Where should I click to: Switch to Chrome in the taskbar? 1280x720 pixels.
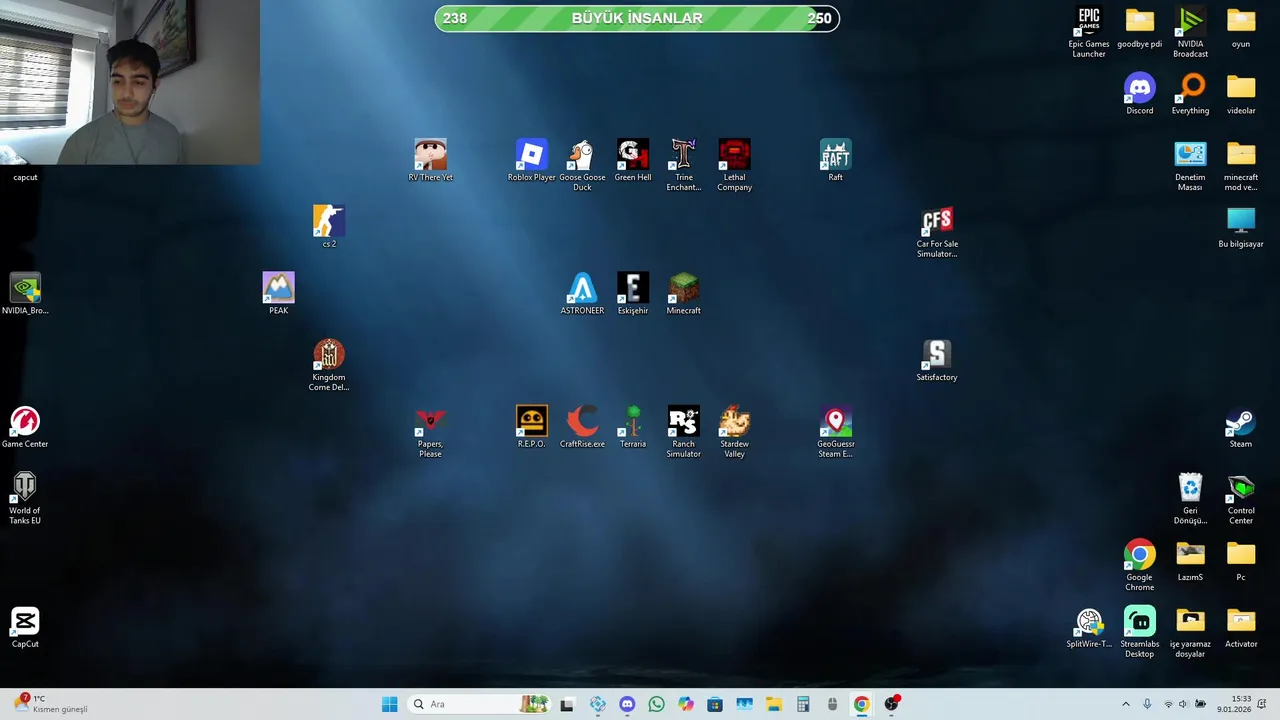(861, 704)
